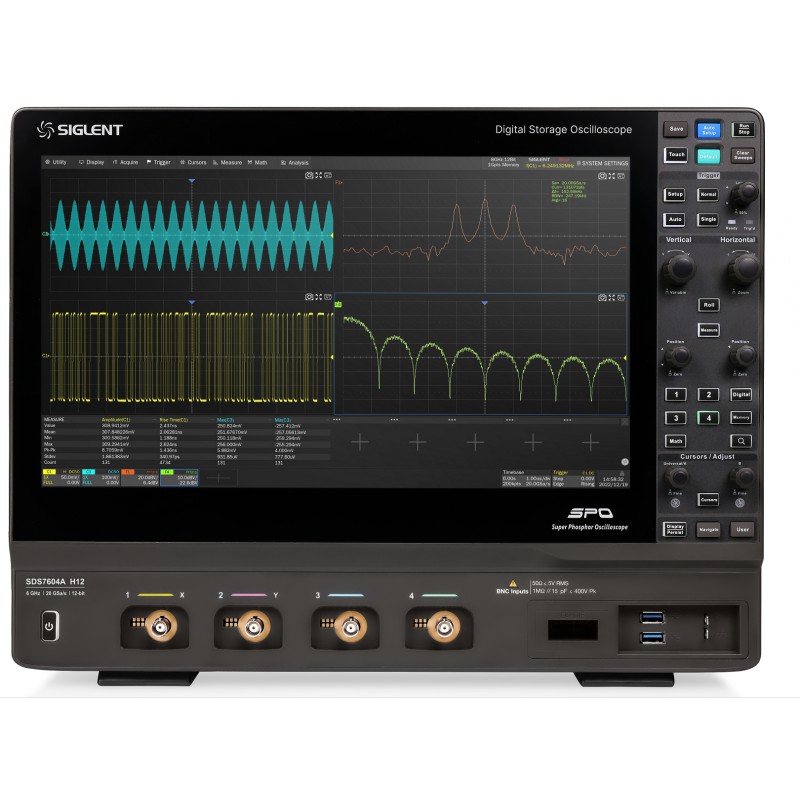This screenshot has width=800, height=800.
Task: Click the upper blue USB port
Action: (x=653, y=618)
